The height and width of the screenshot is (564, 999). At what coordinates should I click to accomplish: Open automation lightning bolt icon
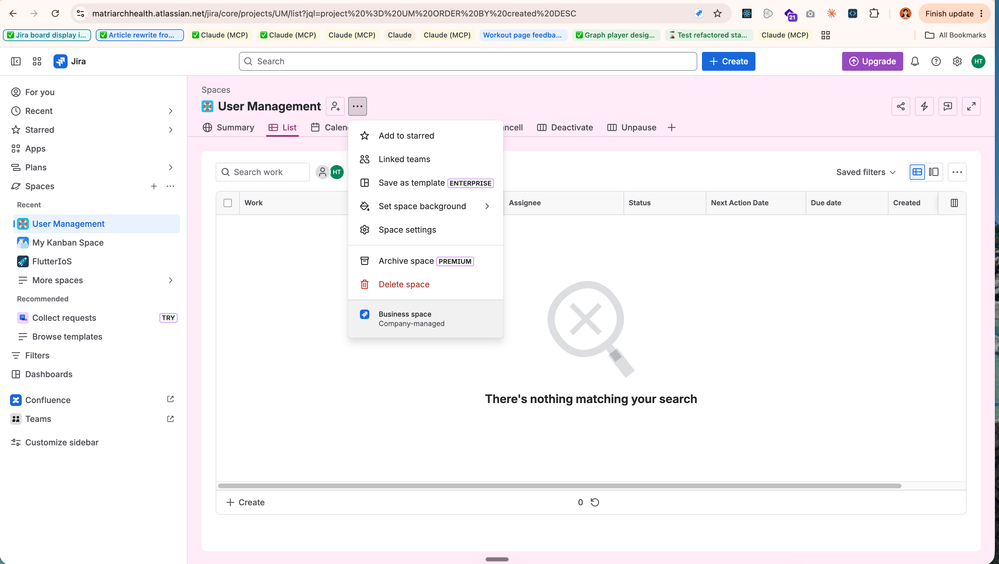(924, 106)
